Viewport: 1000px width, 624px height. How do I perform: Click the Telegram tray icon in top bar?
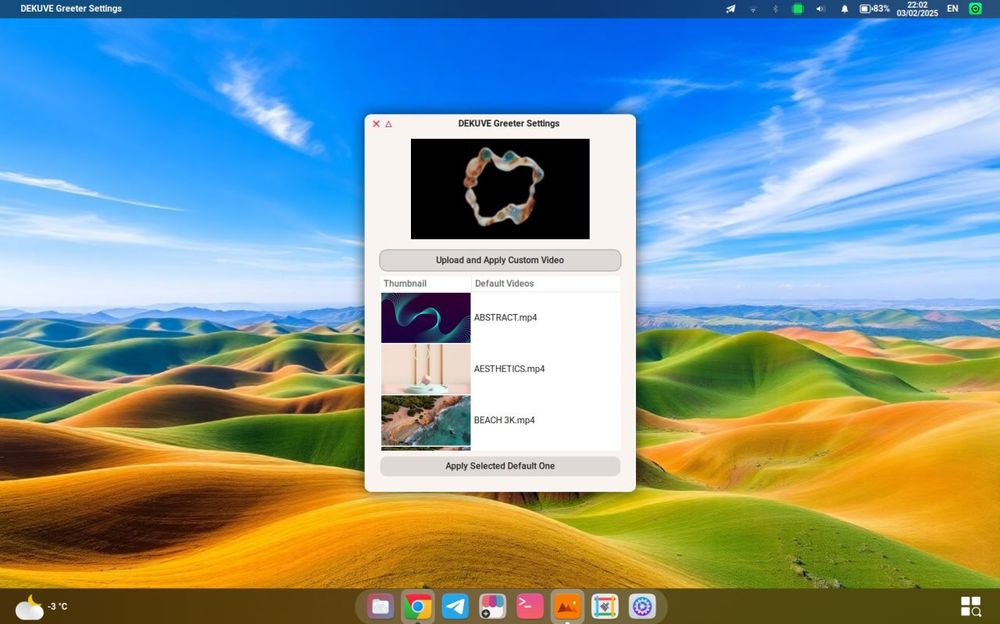pos(731,9)
